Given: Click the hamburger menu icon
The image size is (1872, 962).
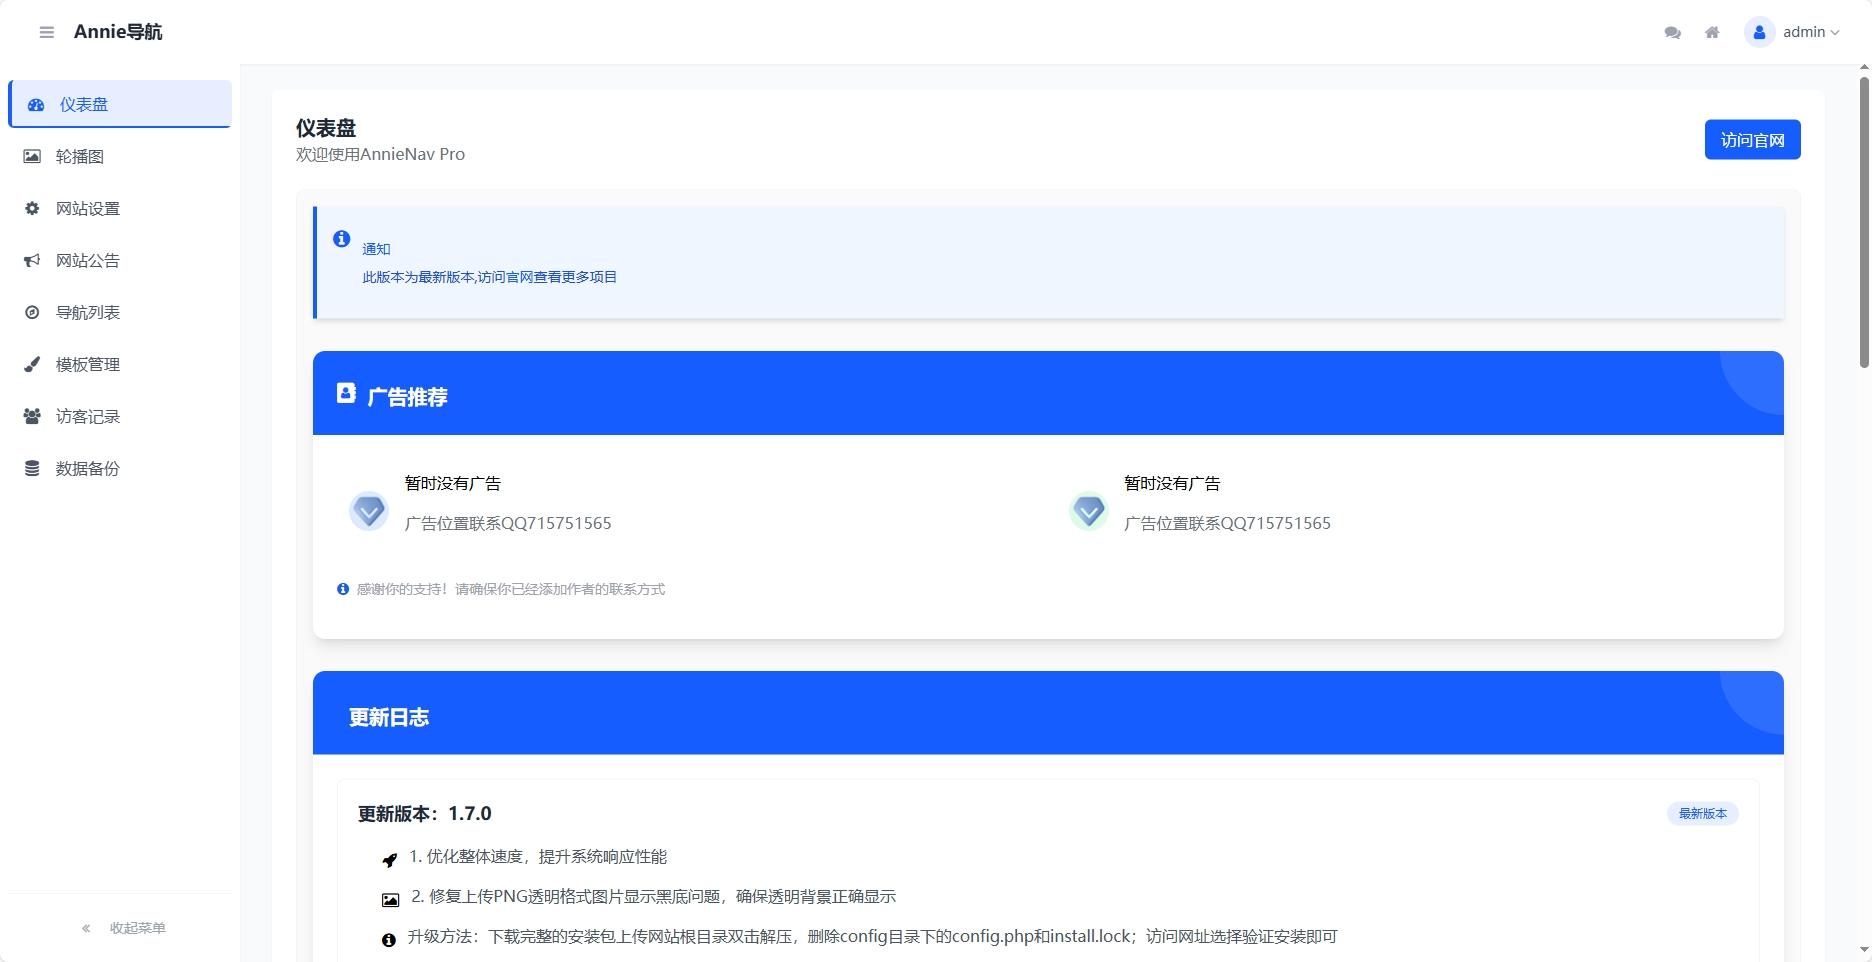Looking at the screenshot, I should (x=46, y=32).
